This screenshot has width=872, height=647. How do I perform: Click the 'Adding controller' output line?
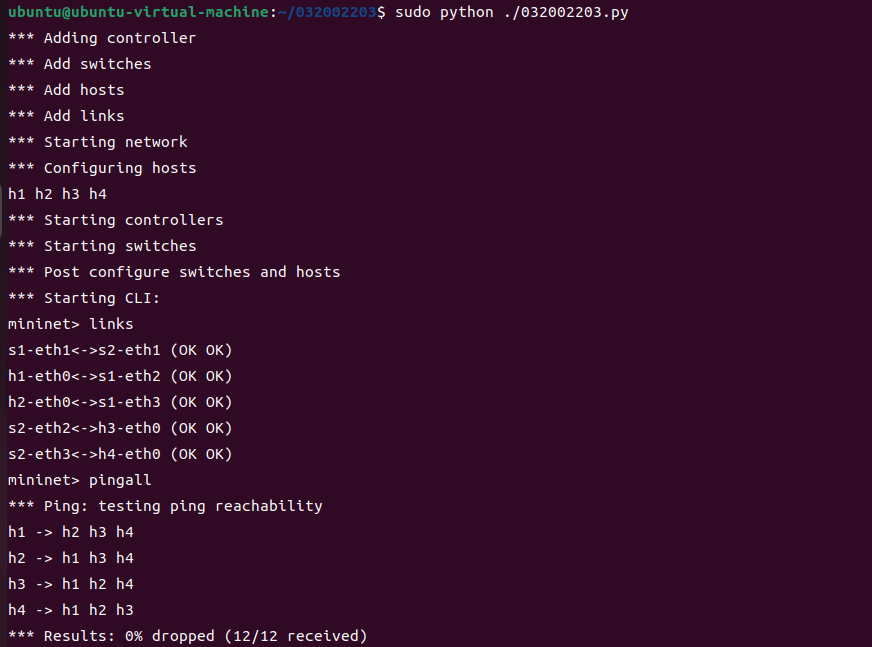[x=102, y=38]
